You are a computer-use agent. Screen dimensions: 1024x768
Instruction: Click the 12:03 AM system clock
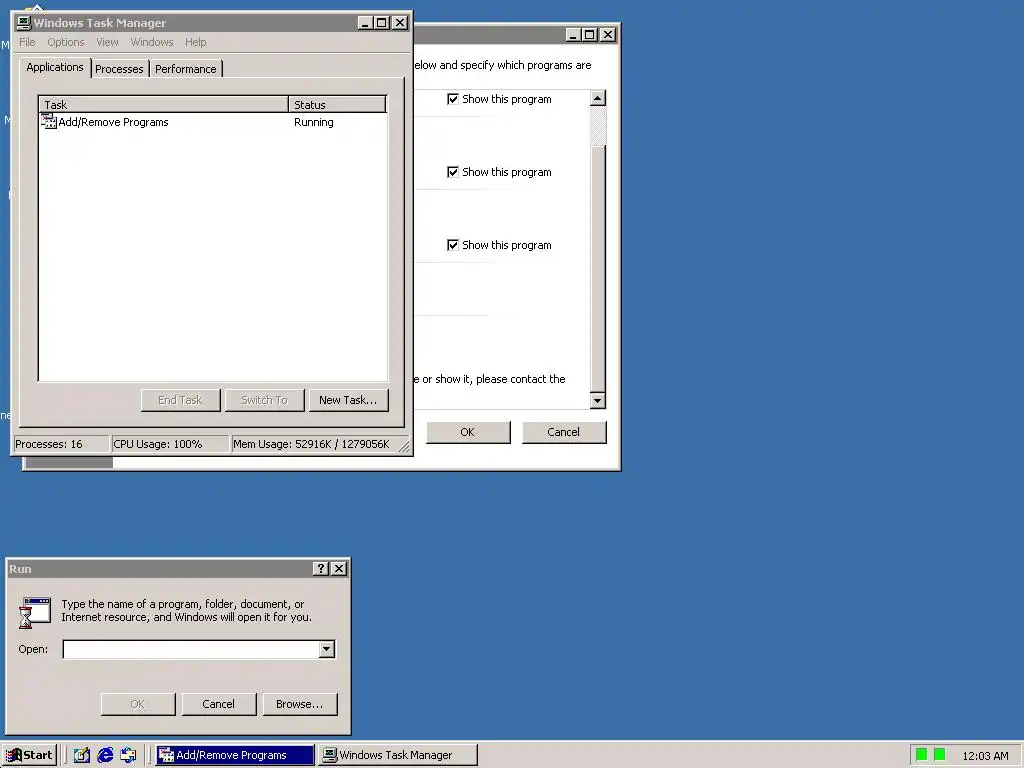pyautogui.click(x=985, y=756)
